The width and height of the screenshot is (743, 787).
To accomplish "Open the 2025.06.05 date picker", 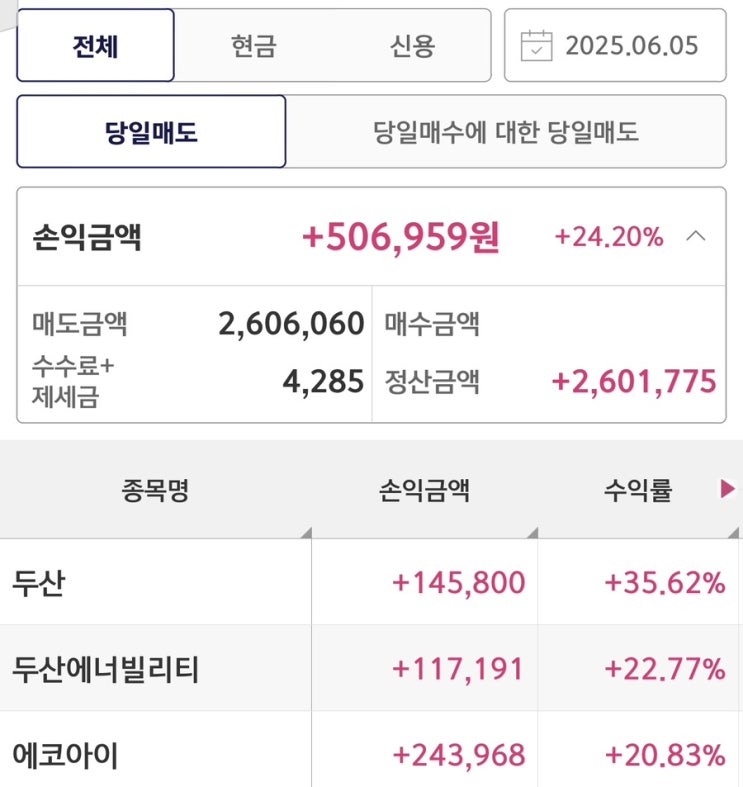I will coord(631,46).
